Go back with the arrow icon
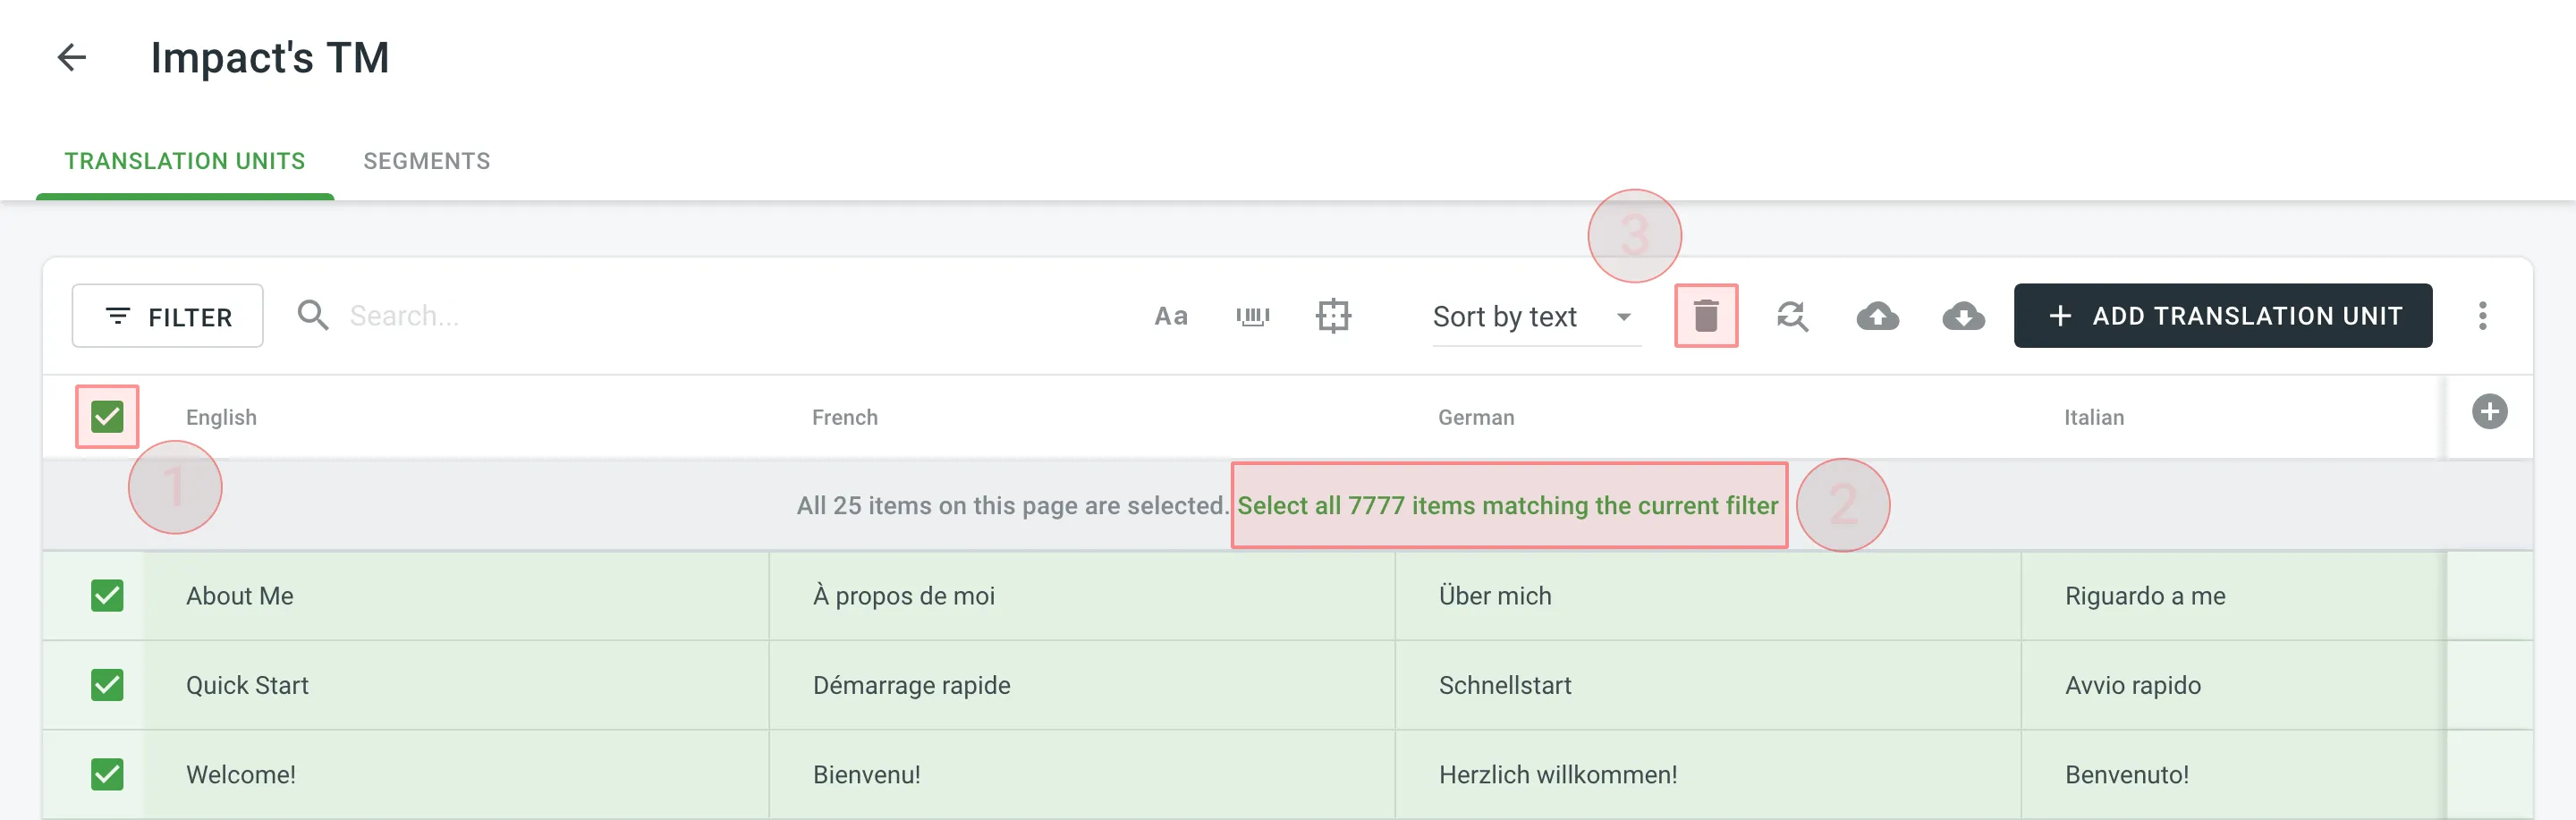The height and width of the screenshot is (820, 2576). [x=71, y=57]
